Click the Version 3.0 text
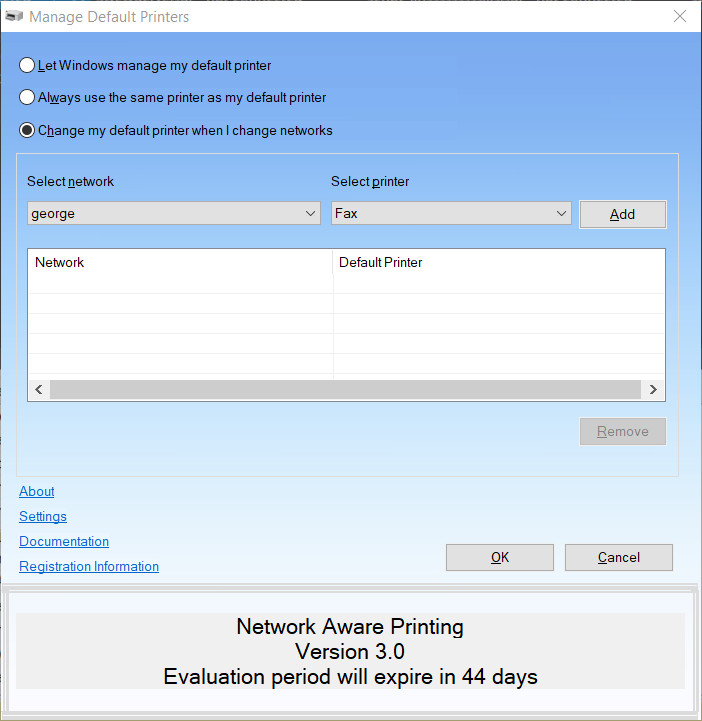702x721 pixels. pyautogui.click(x=350, y=652)
